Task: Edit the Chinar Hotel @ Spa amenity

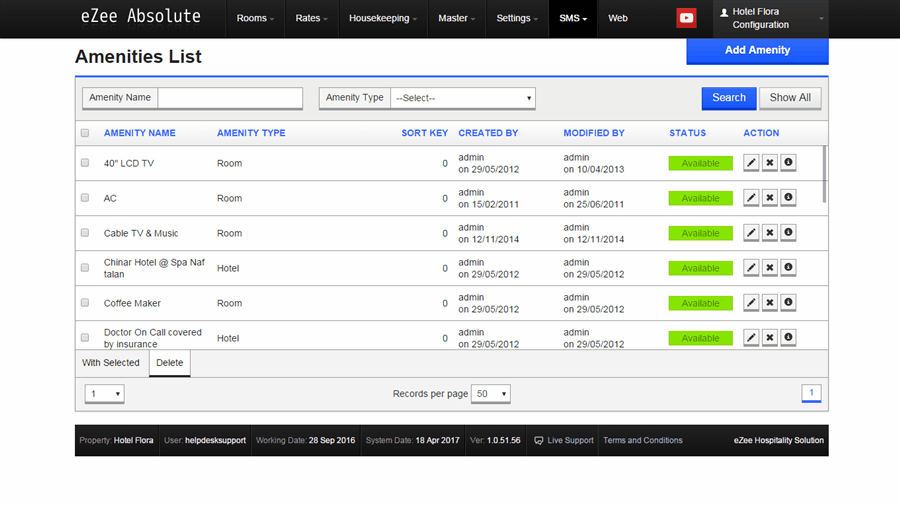Action: point(751,268)
